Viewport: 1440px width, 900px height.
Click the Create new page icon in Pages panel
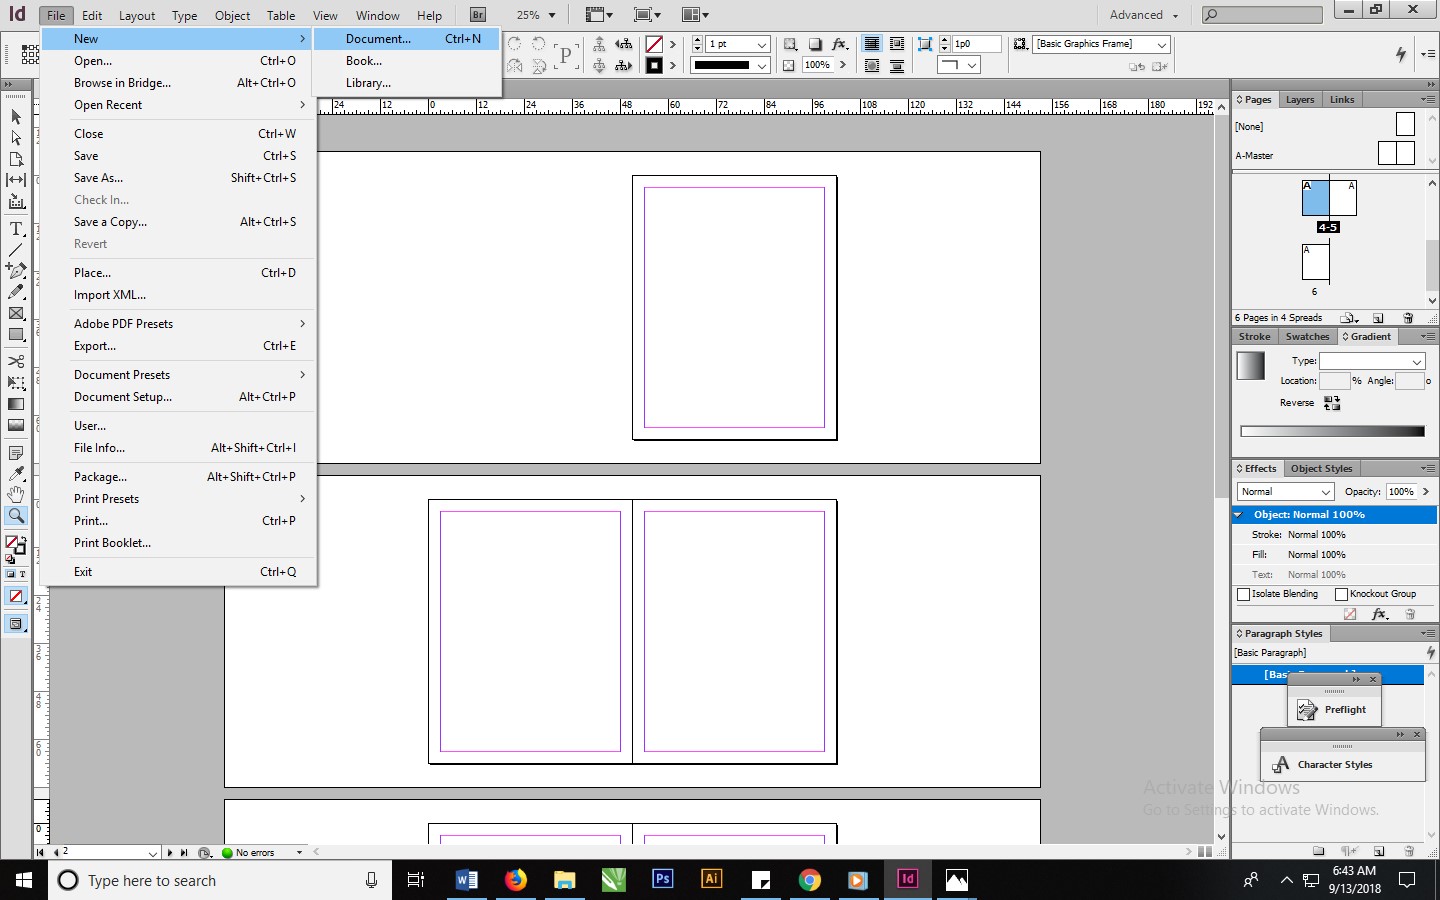tap(1378, 319)
